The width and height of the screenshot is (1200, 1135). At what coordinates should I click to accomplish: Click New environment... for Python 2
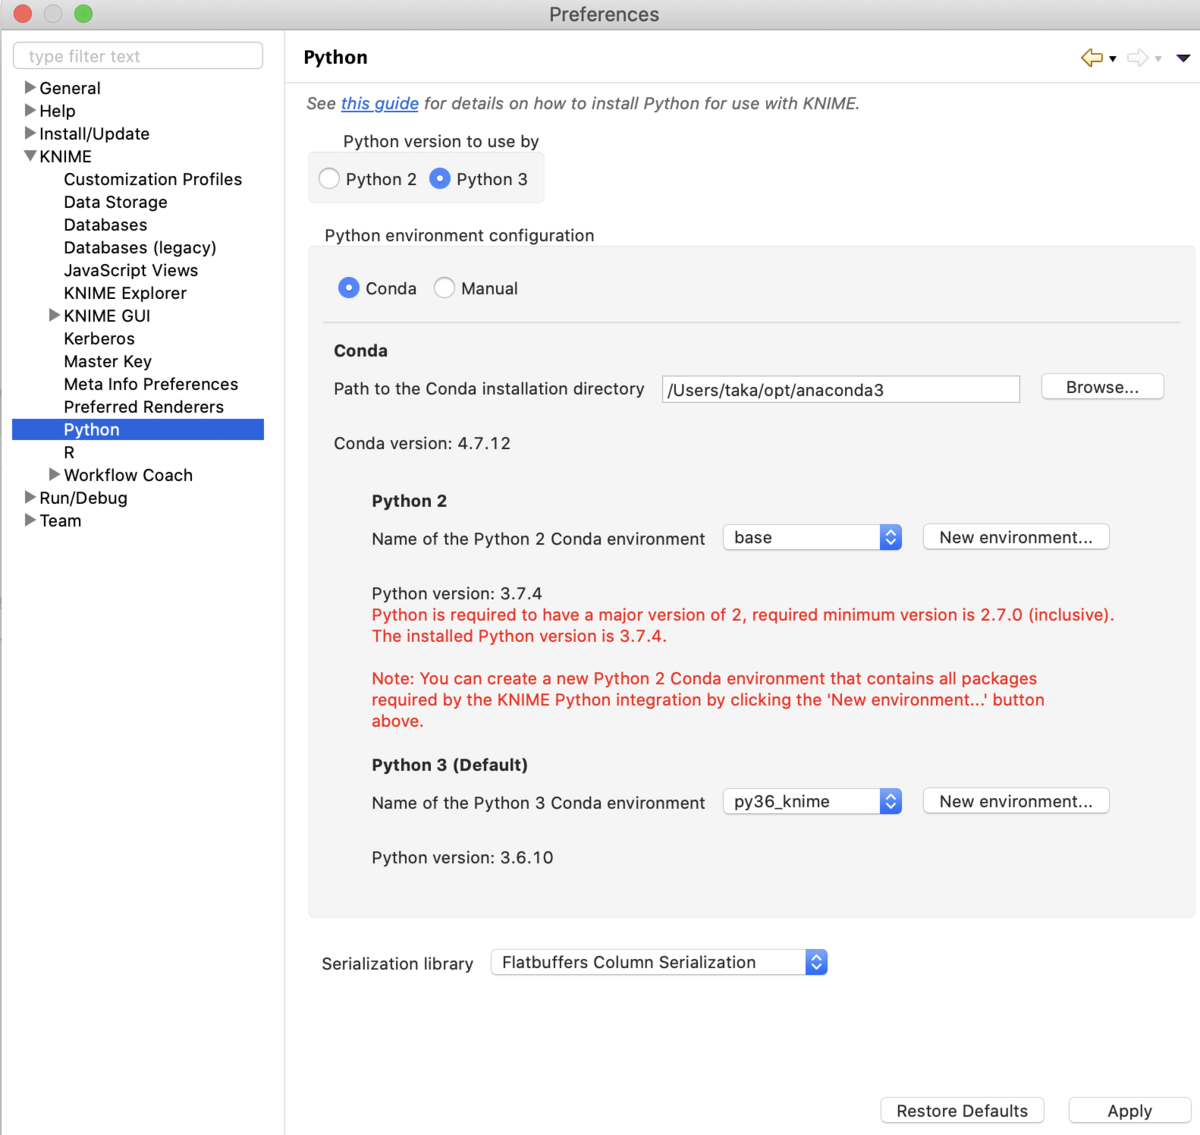[1016, 537]
